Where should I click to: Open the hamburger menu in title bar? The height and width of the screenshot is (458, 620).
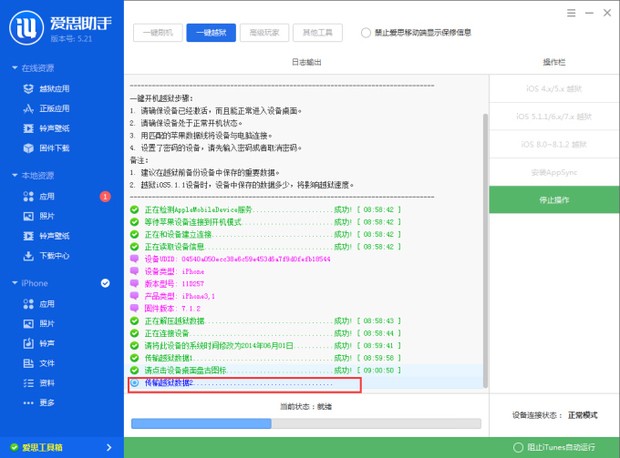pyautogui.click(x=571, y=13)
